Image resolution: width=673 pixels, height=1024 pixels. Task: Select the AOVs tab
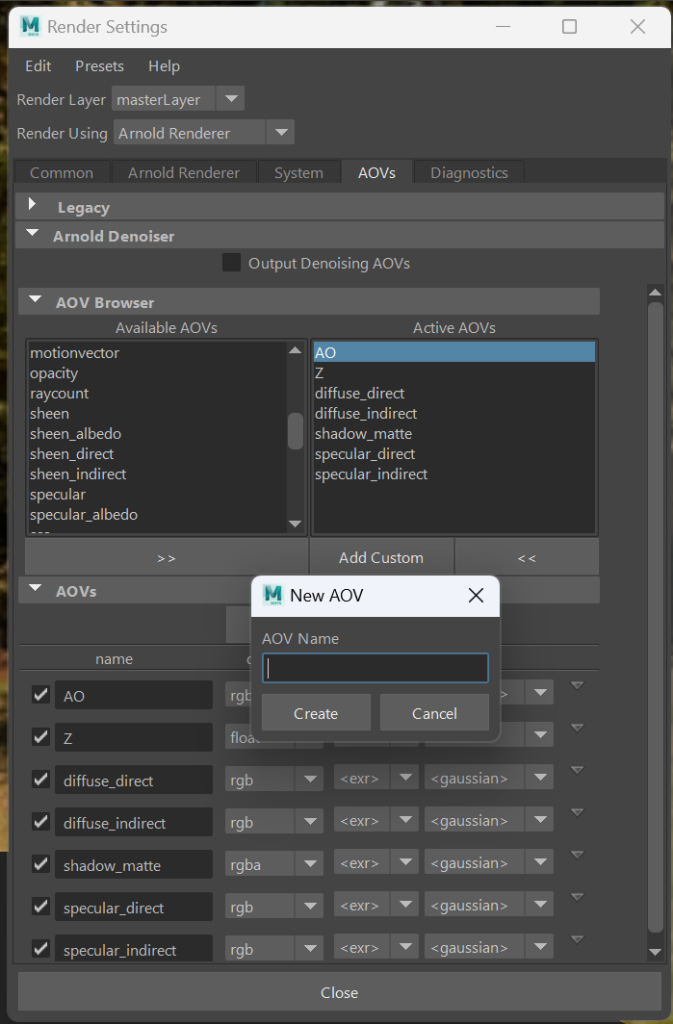tap(377, 172)
